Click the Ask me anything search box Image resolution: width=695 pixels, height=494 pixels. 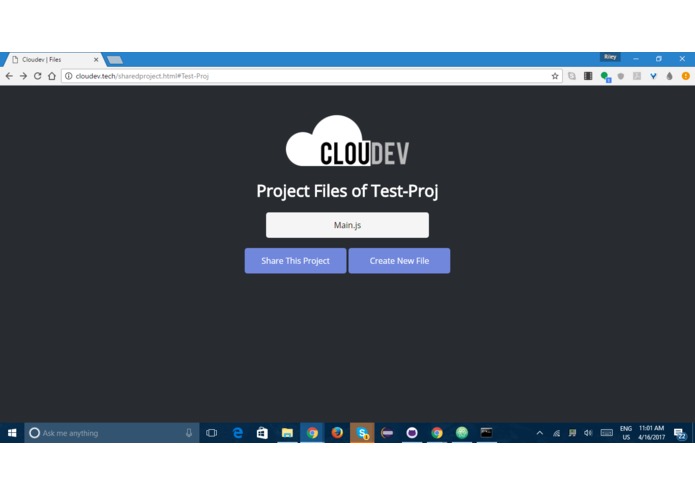click(112, 433)
